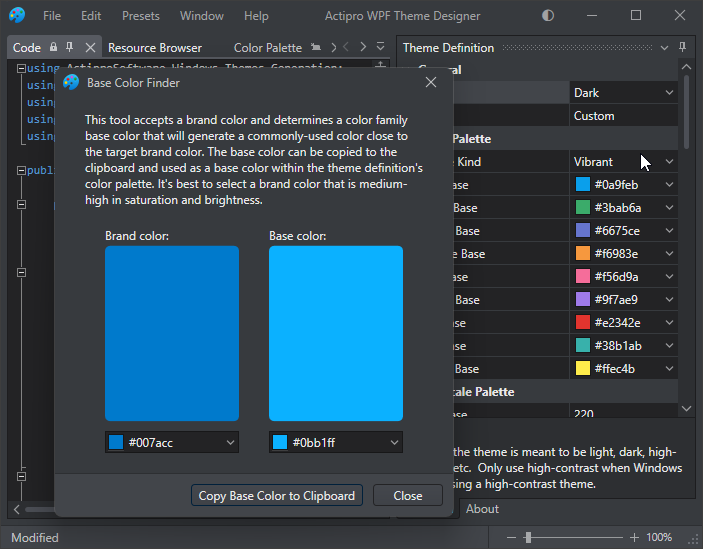The height and width of the screenshot is (549, 703).
Task: Open the #0a9feb color dropdown arrow
Action: 669,185
